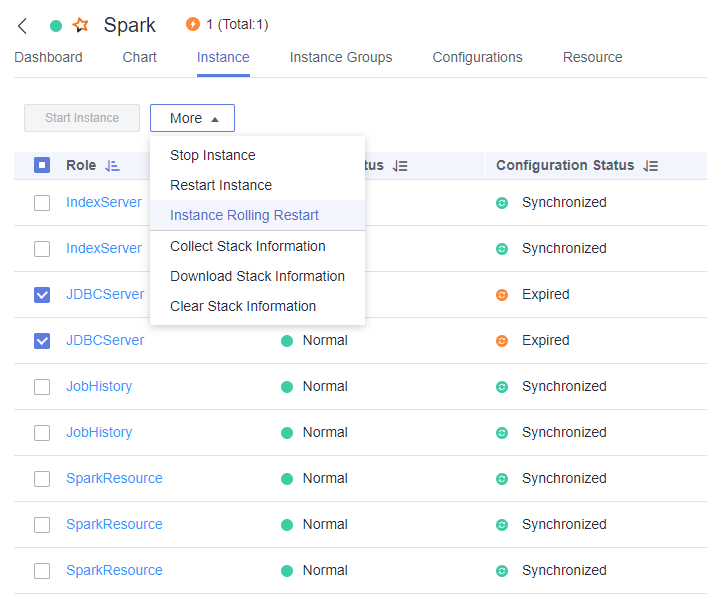Viewport: 707px width, 611px height.
Task: Check the second IndexServer row checkbox
Action: click(x=42, y=249)
